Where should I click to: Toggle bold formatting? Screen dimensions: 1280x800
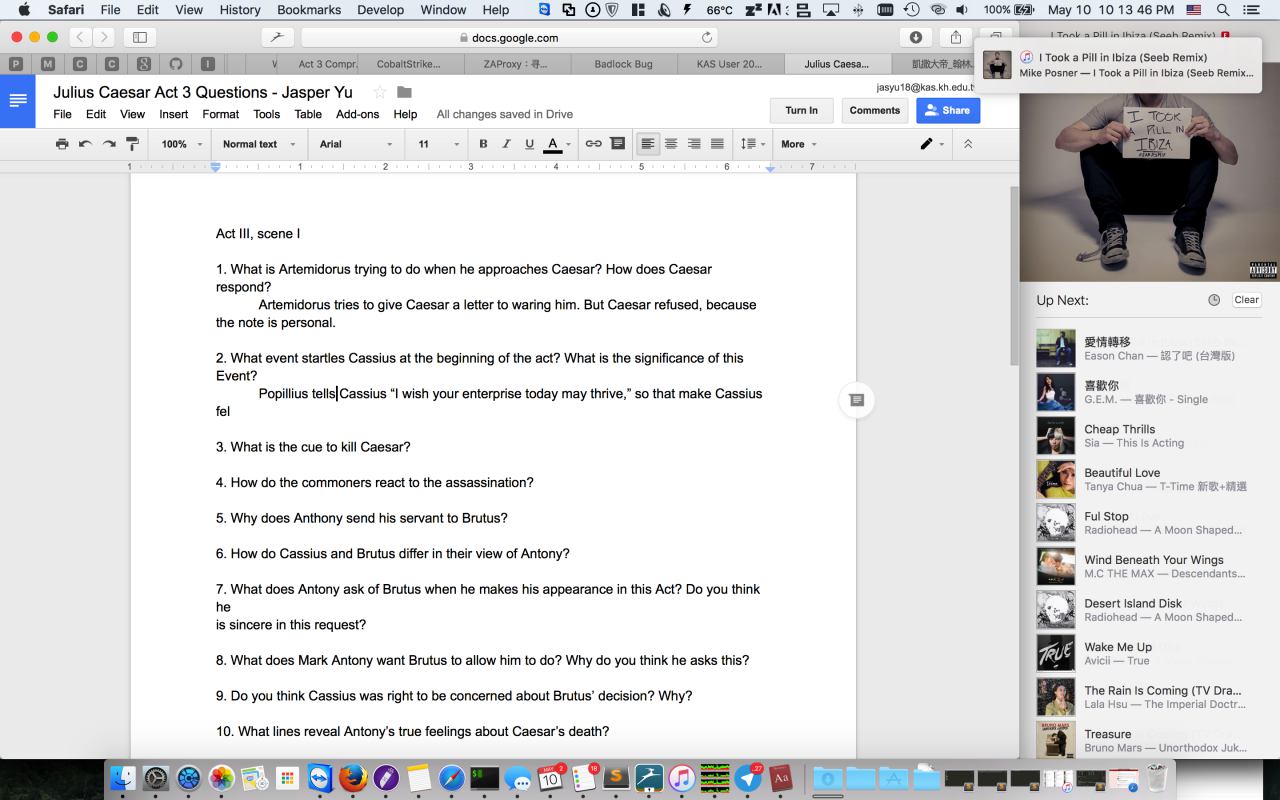[483, 144]
